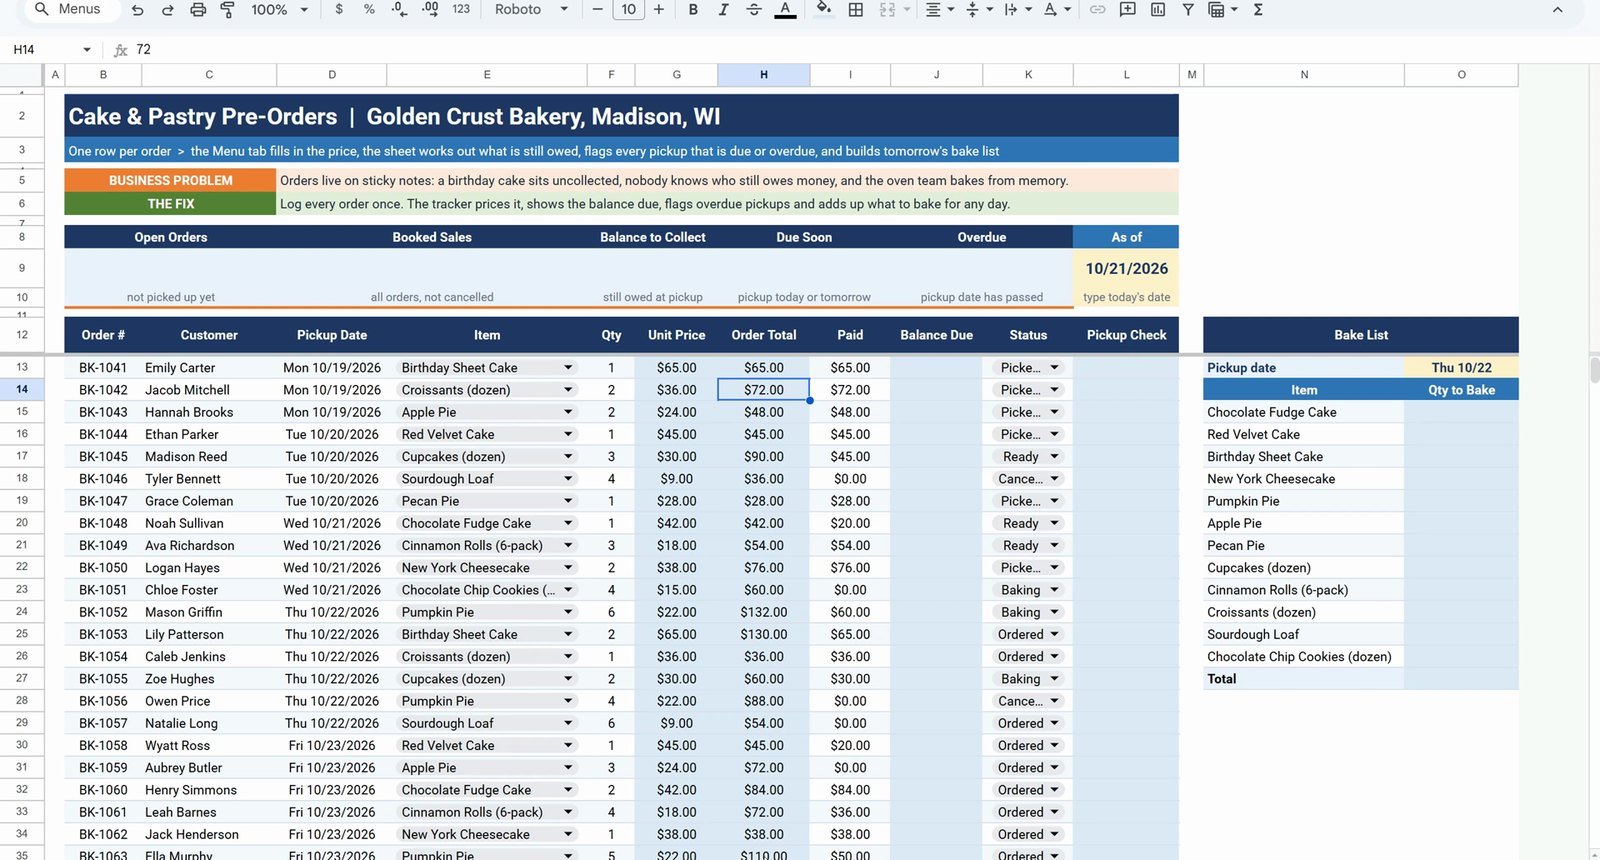Insert a chart from the toolbar

(1158, 10)
